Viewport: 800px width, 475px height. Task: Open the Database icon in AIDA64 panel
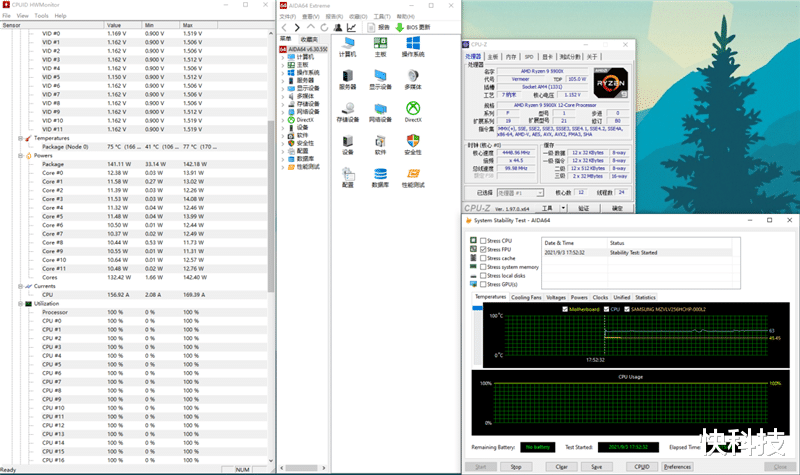[x=380, y=174]
